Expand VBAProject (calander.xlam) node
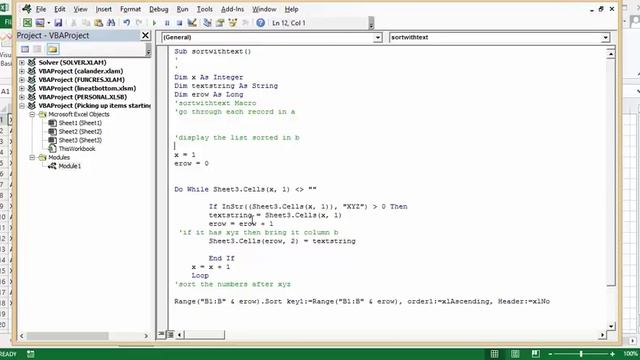Screen dimensions: 640x360 point(22,71)
